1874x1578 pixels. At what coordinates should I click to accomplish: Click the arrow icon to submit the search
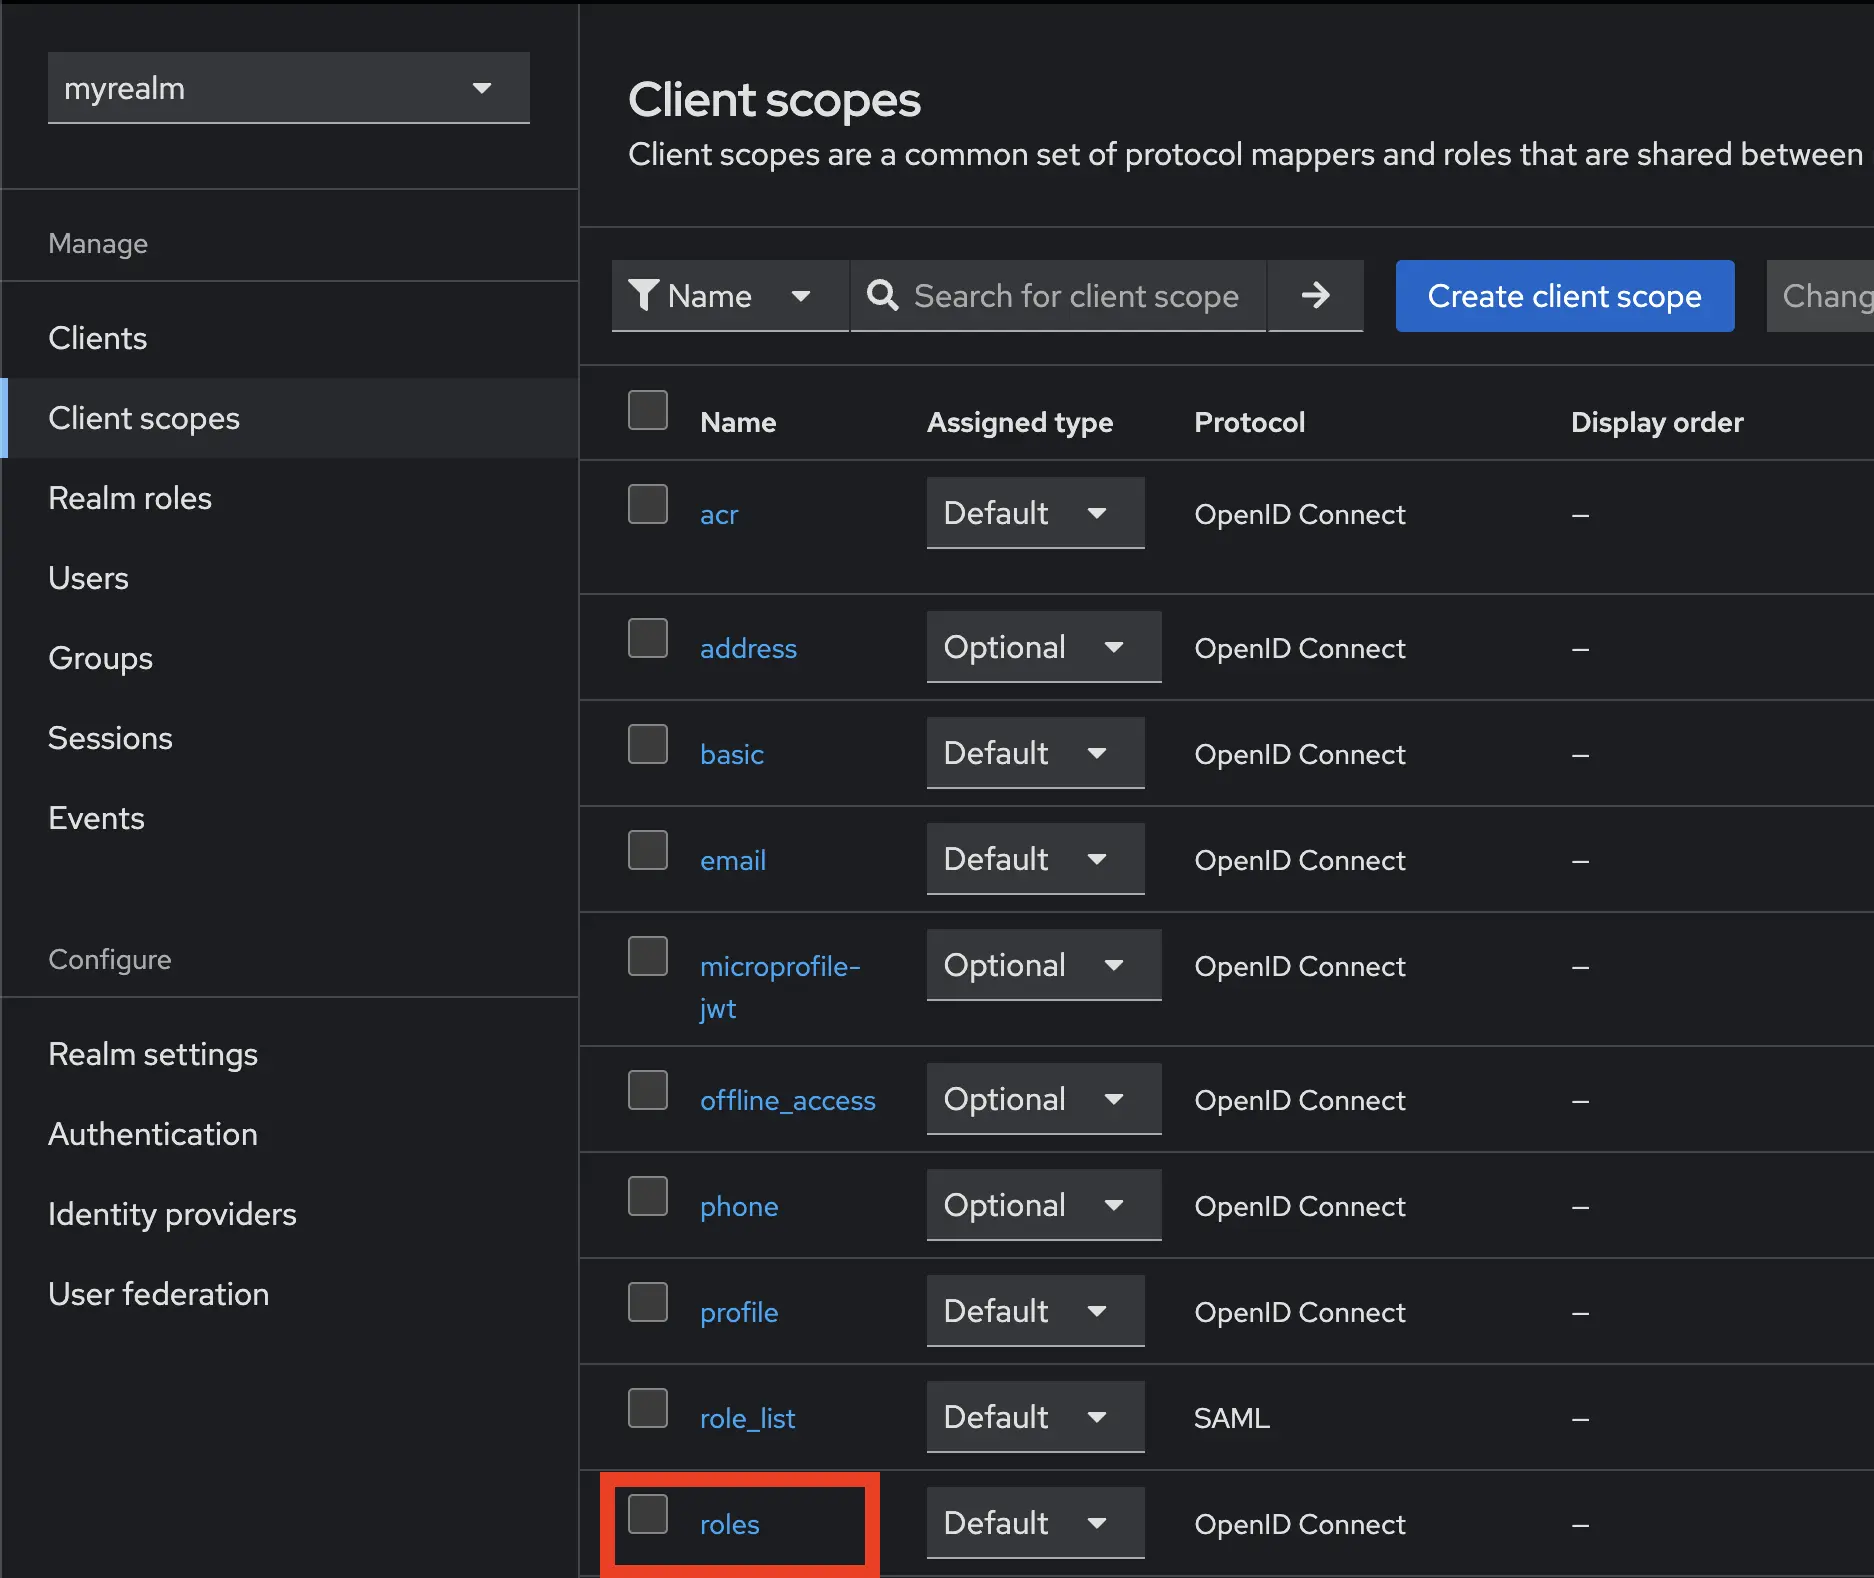click(1315, 296)
